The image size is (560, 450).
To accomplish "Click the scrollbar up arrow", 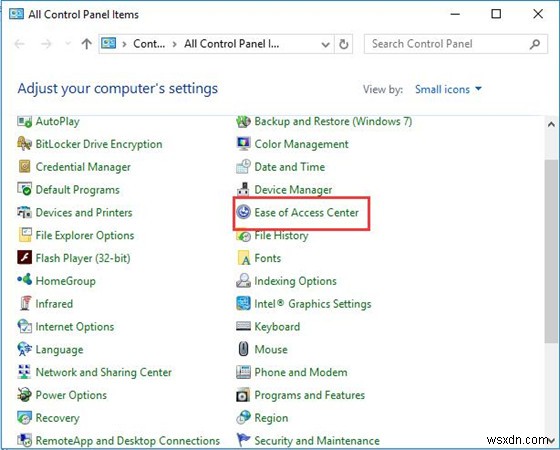I will point(551,124).
